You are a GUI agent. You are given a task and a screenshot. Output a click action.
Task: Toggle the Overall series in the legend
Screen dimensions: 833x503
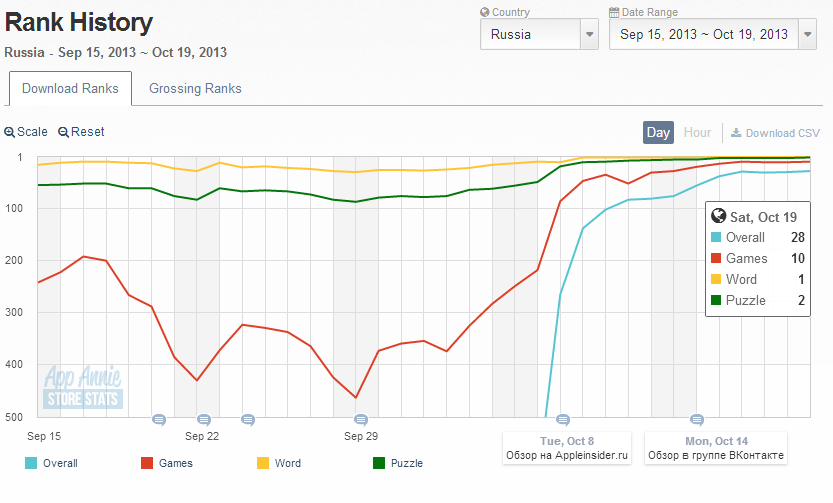click(x=52, y=463)
